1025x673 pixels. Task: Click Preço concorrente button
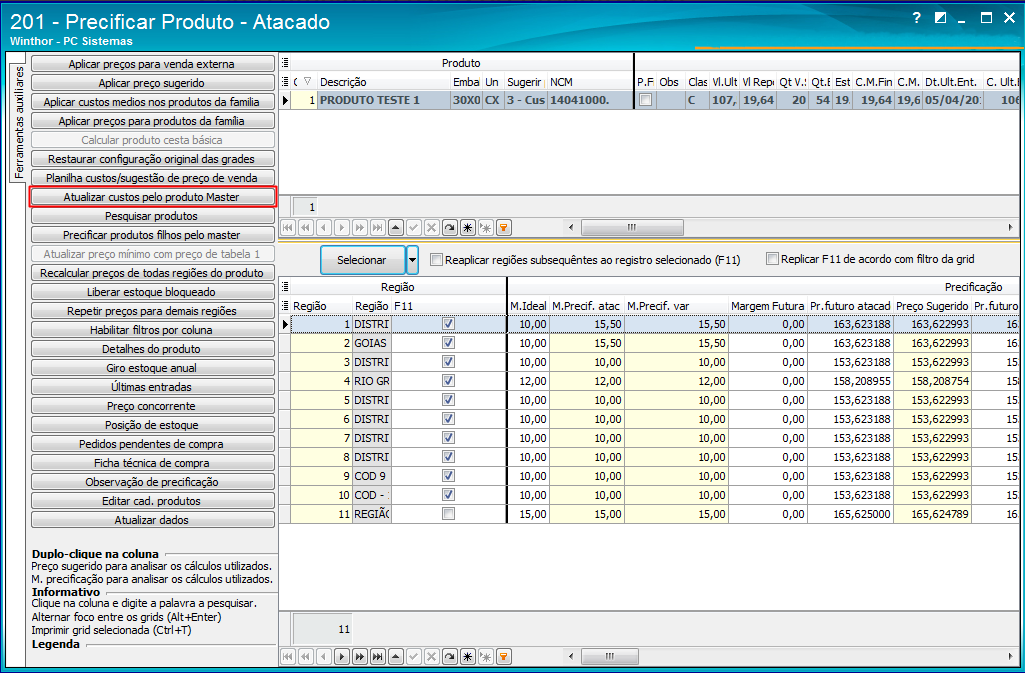click(152, 406)
